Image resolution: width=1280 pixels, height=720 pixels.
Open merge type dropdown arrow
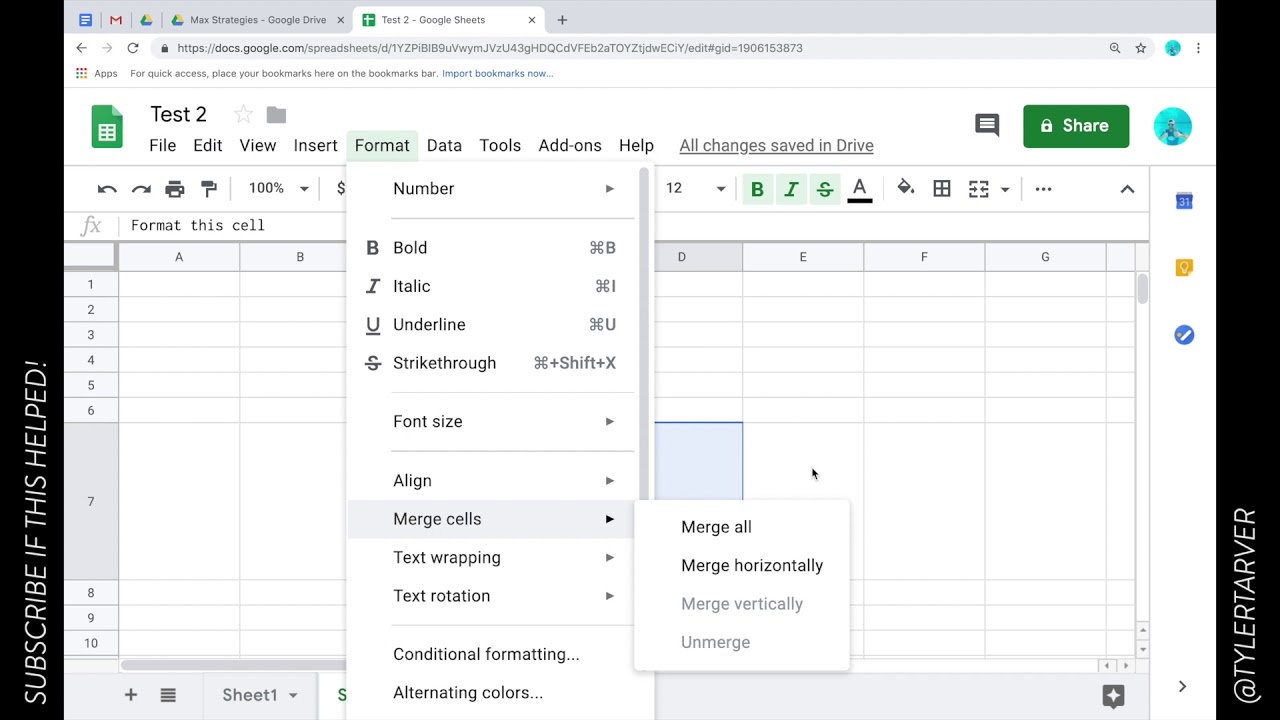1005,189
